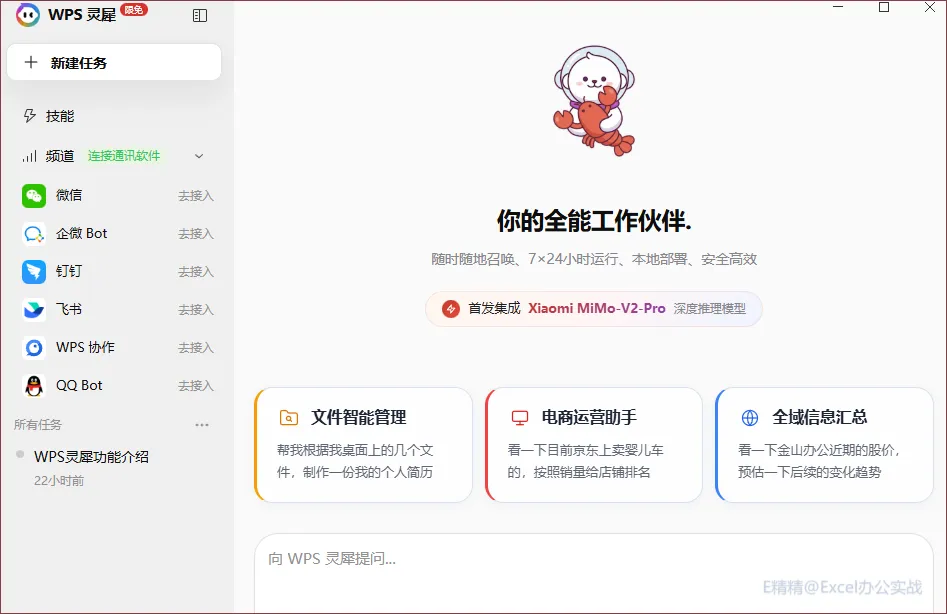Select the 微信 channel name
The width and height of the screenshot is (947, 614).
[69, 195]
